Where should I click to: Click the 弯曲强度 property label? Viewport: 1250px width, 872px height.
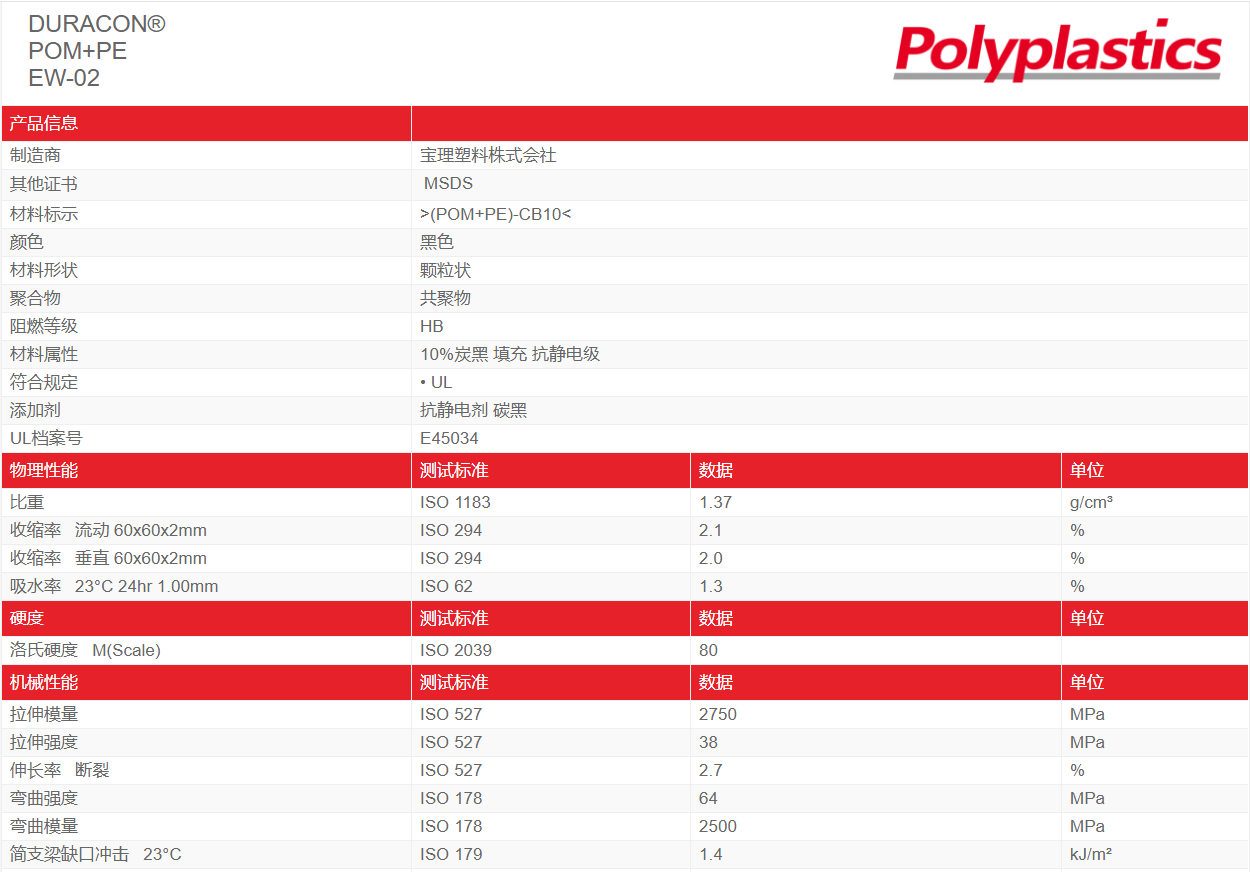pos(44,798)
